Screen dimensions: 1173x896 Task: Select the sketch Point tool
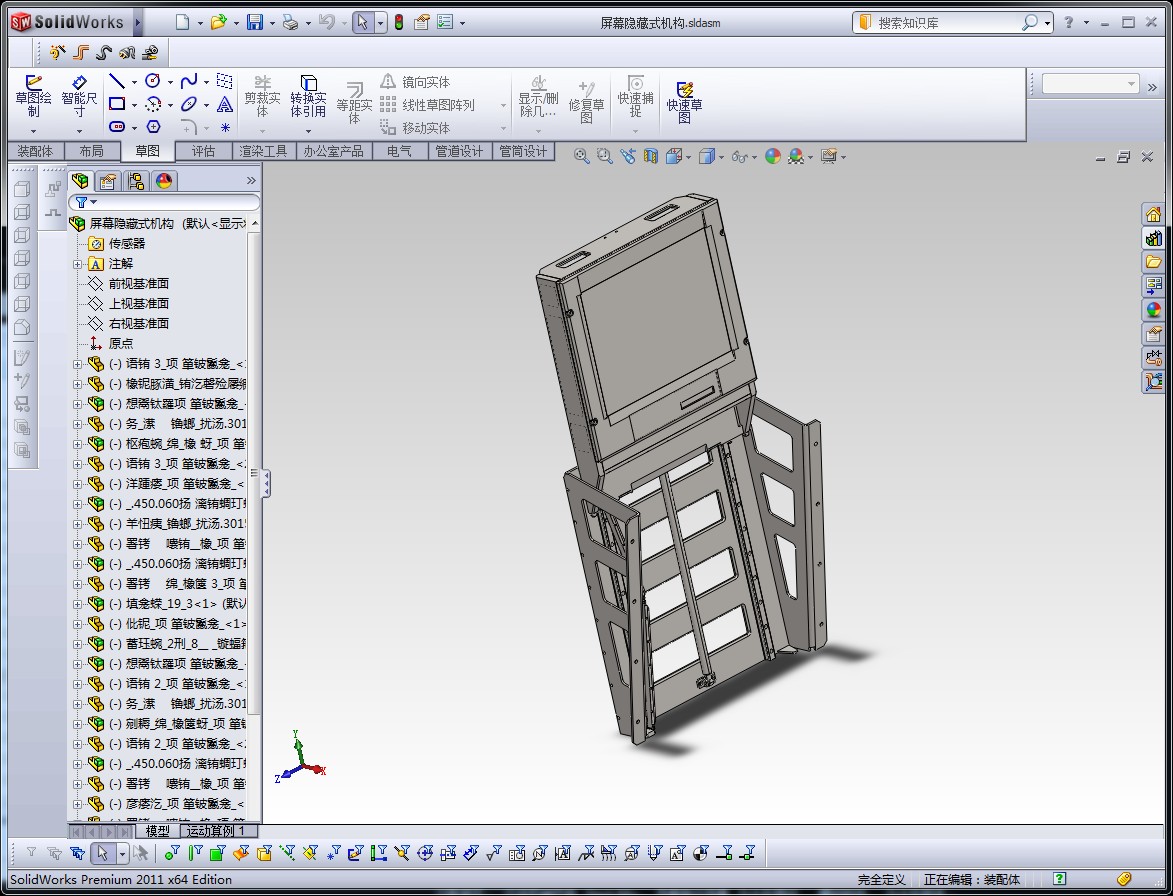click(x=224, y=127)
